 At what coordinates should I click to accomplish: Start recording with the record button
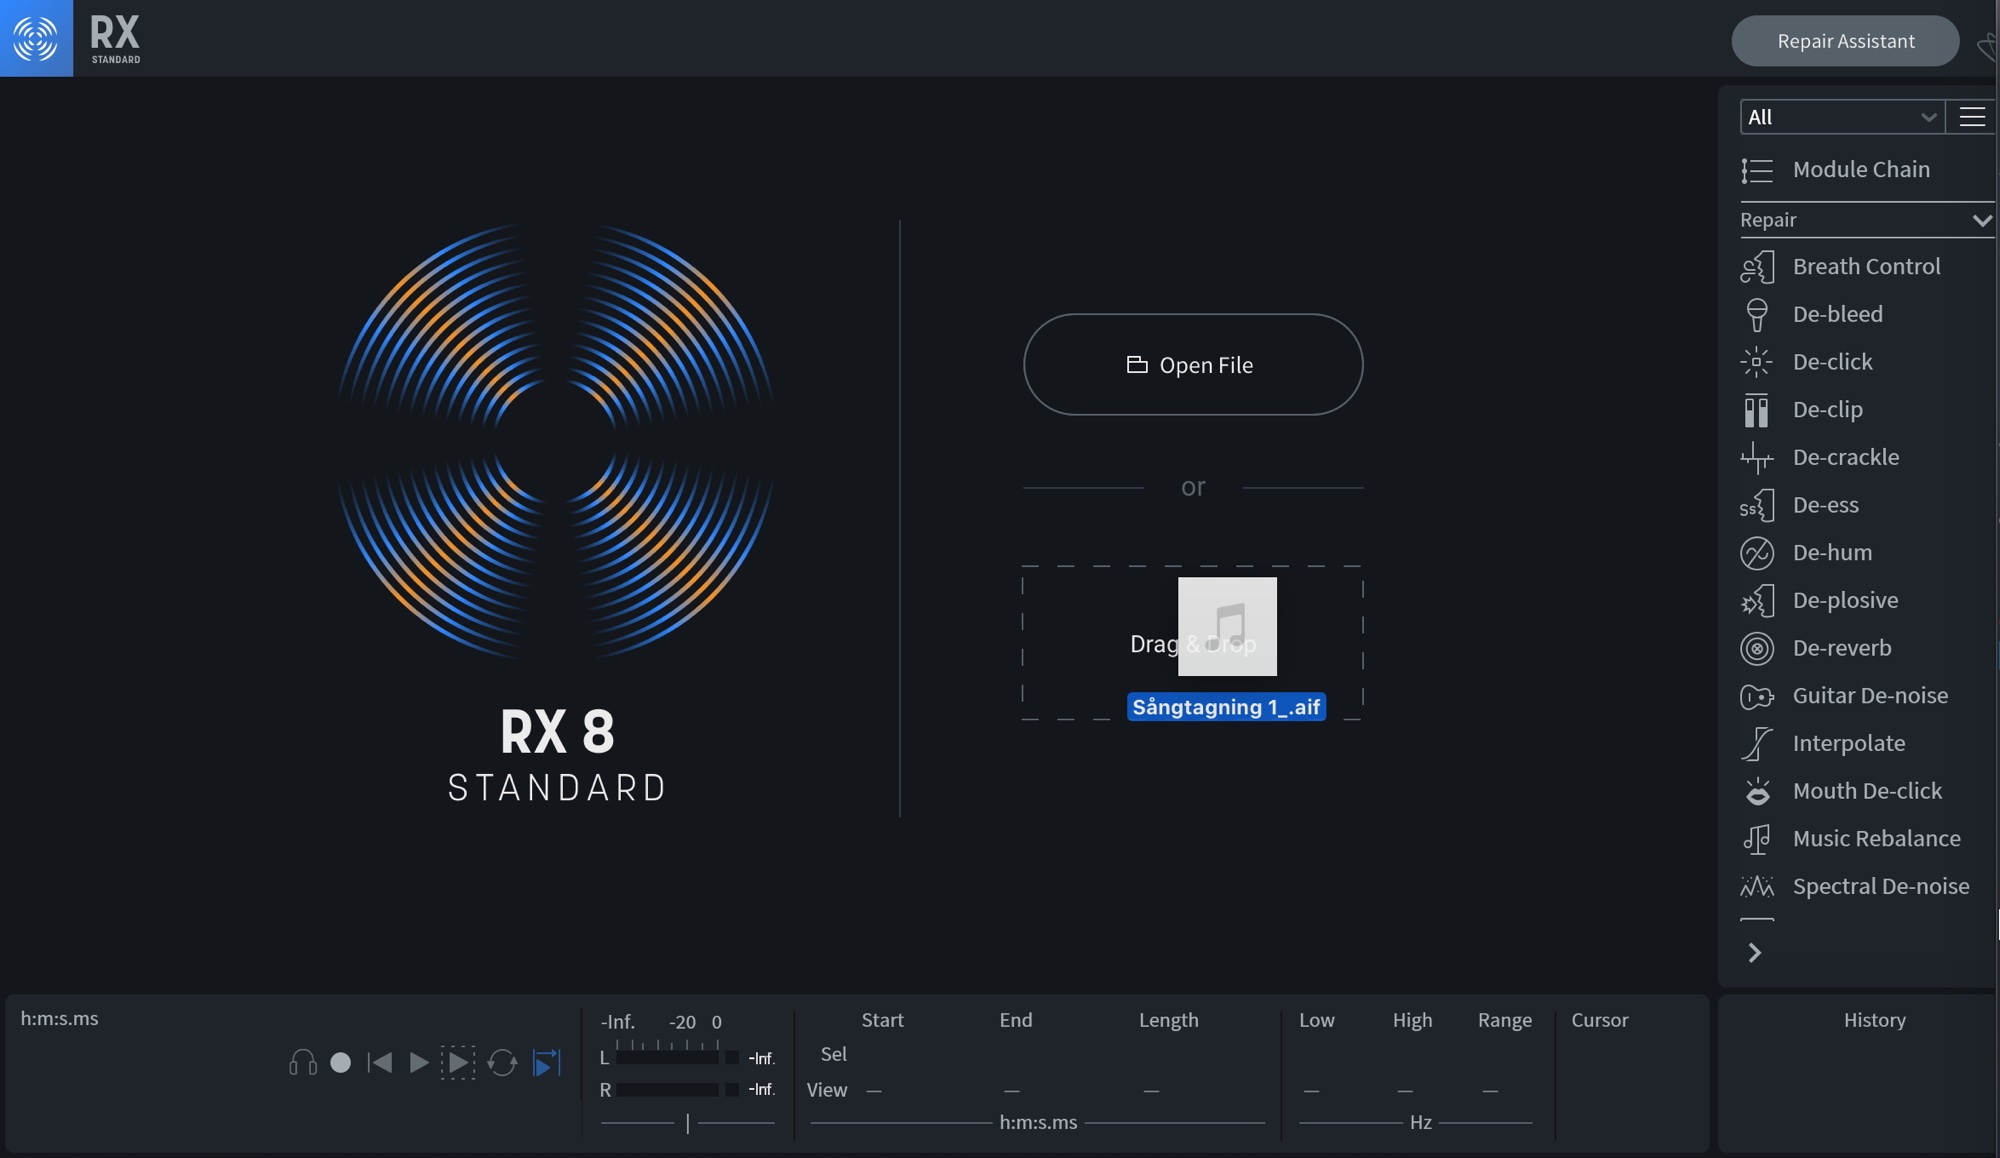tap(341, 1062)
